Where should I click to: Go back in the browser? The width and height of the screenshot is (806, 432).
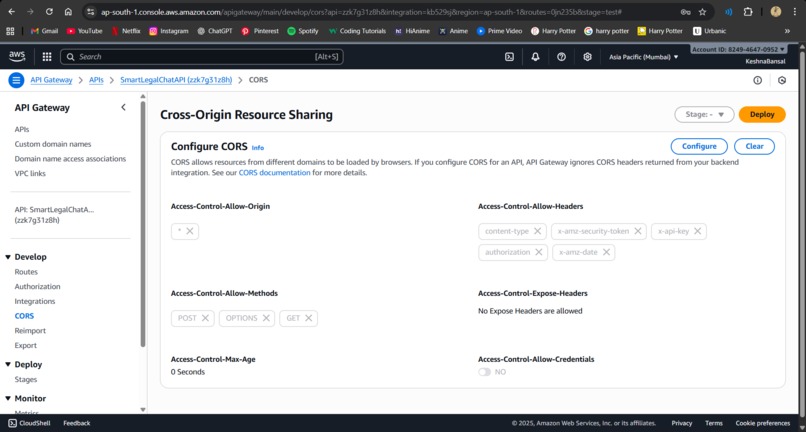point(11,11)
